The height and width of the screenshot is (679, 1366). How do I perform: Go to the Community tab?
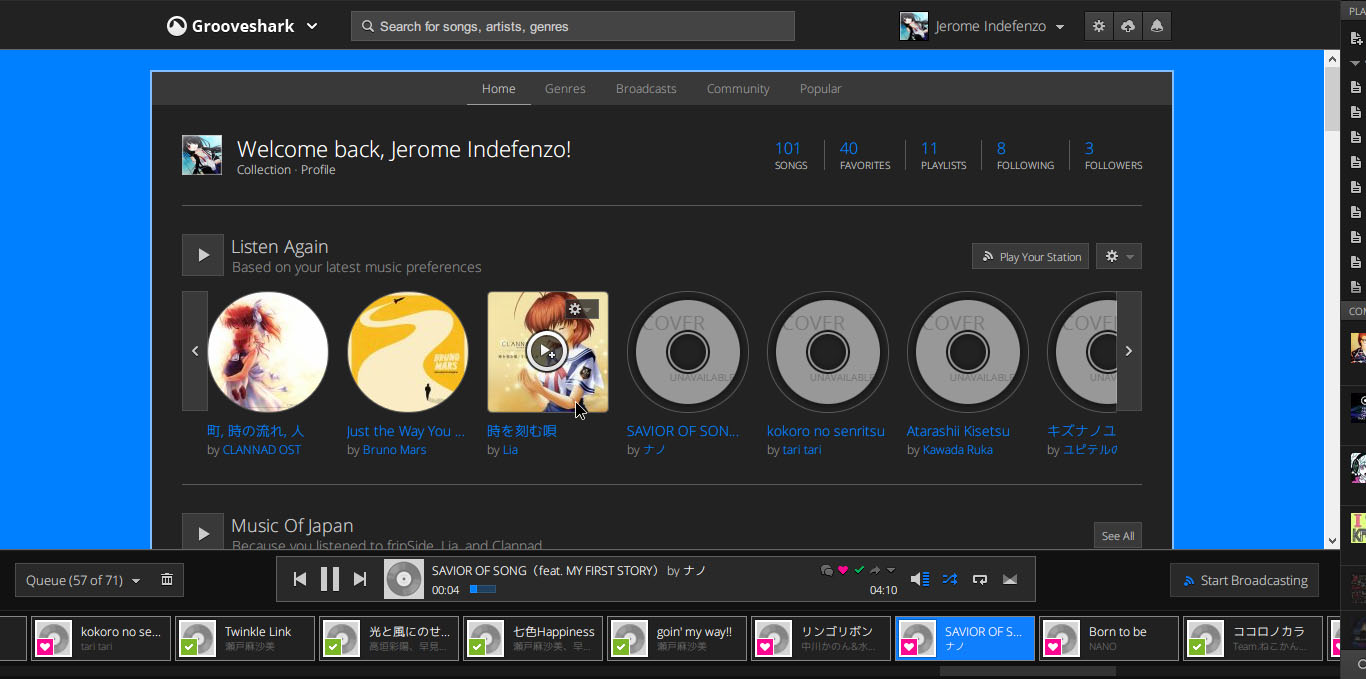point(738,88)
